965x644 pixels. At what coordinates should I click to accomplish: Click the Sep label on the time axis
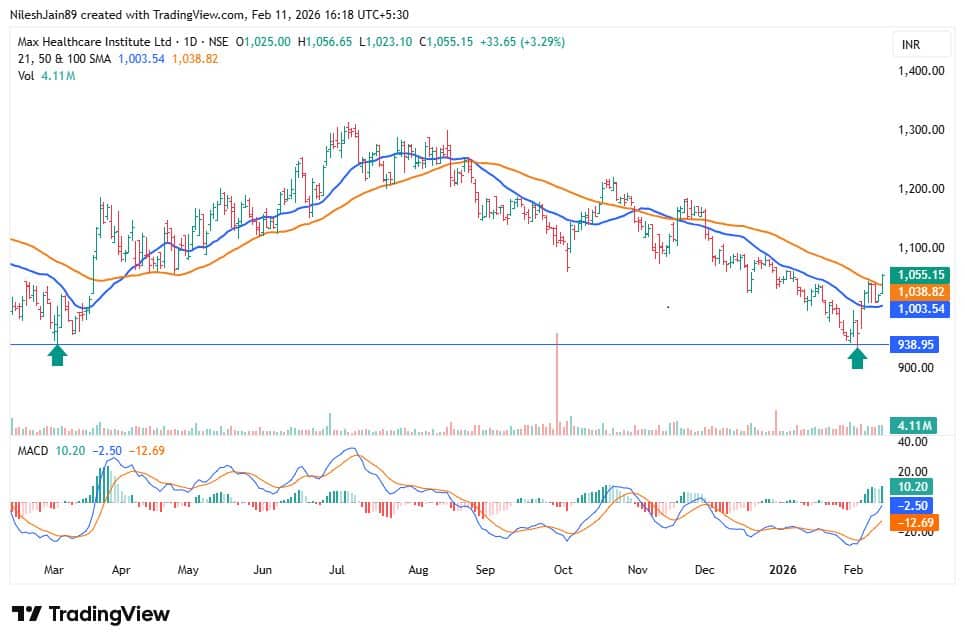486,570
